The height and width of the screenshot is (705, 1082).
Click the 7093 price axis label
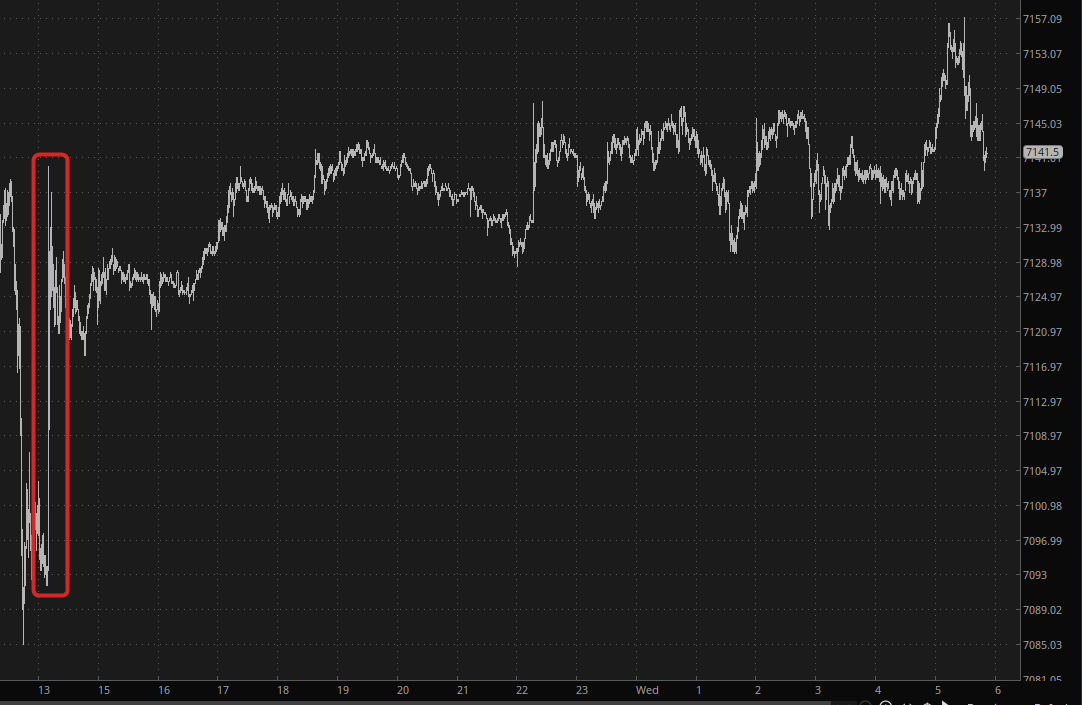1035,575
